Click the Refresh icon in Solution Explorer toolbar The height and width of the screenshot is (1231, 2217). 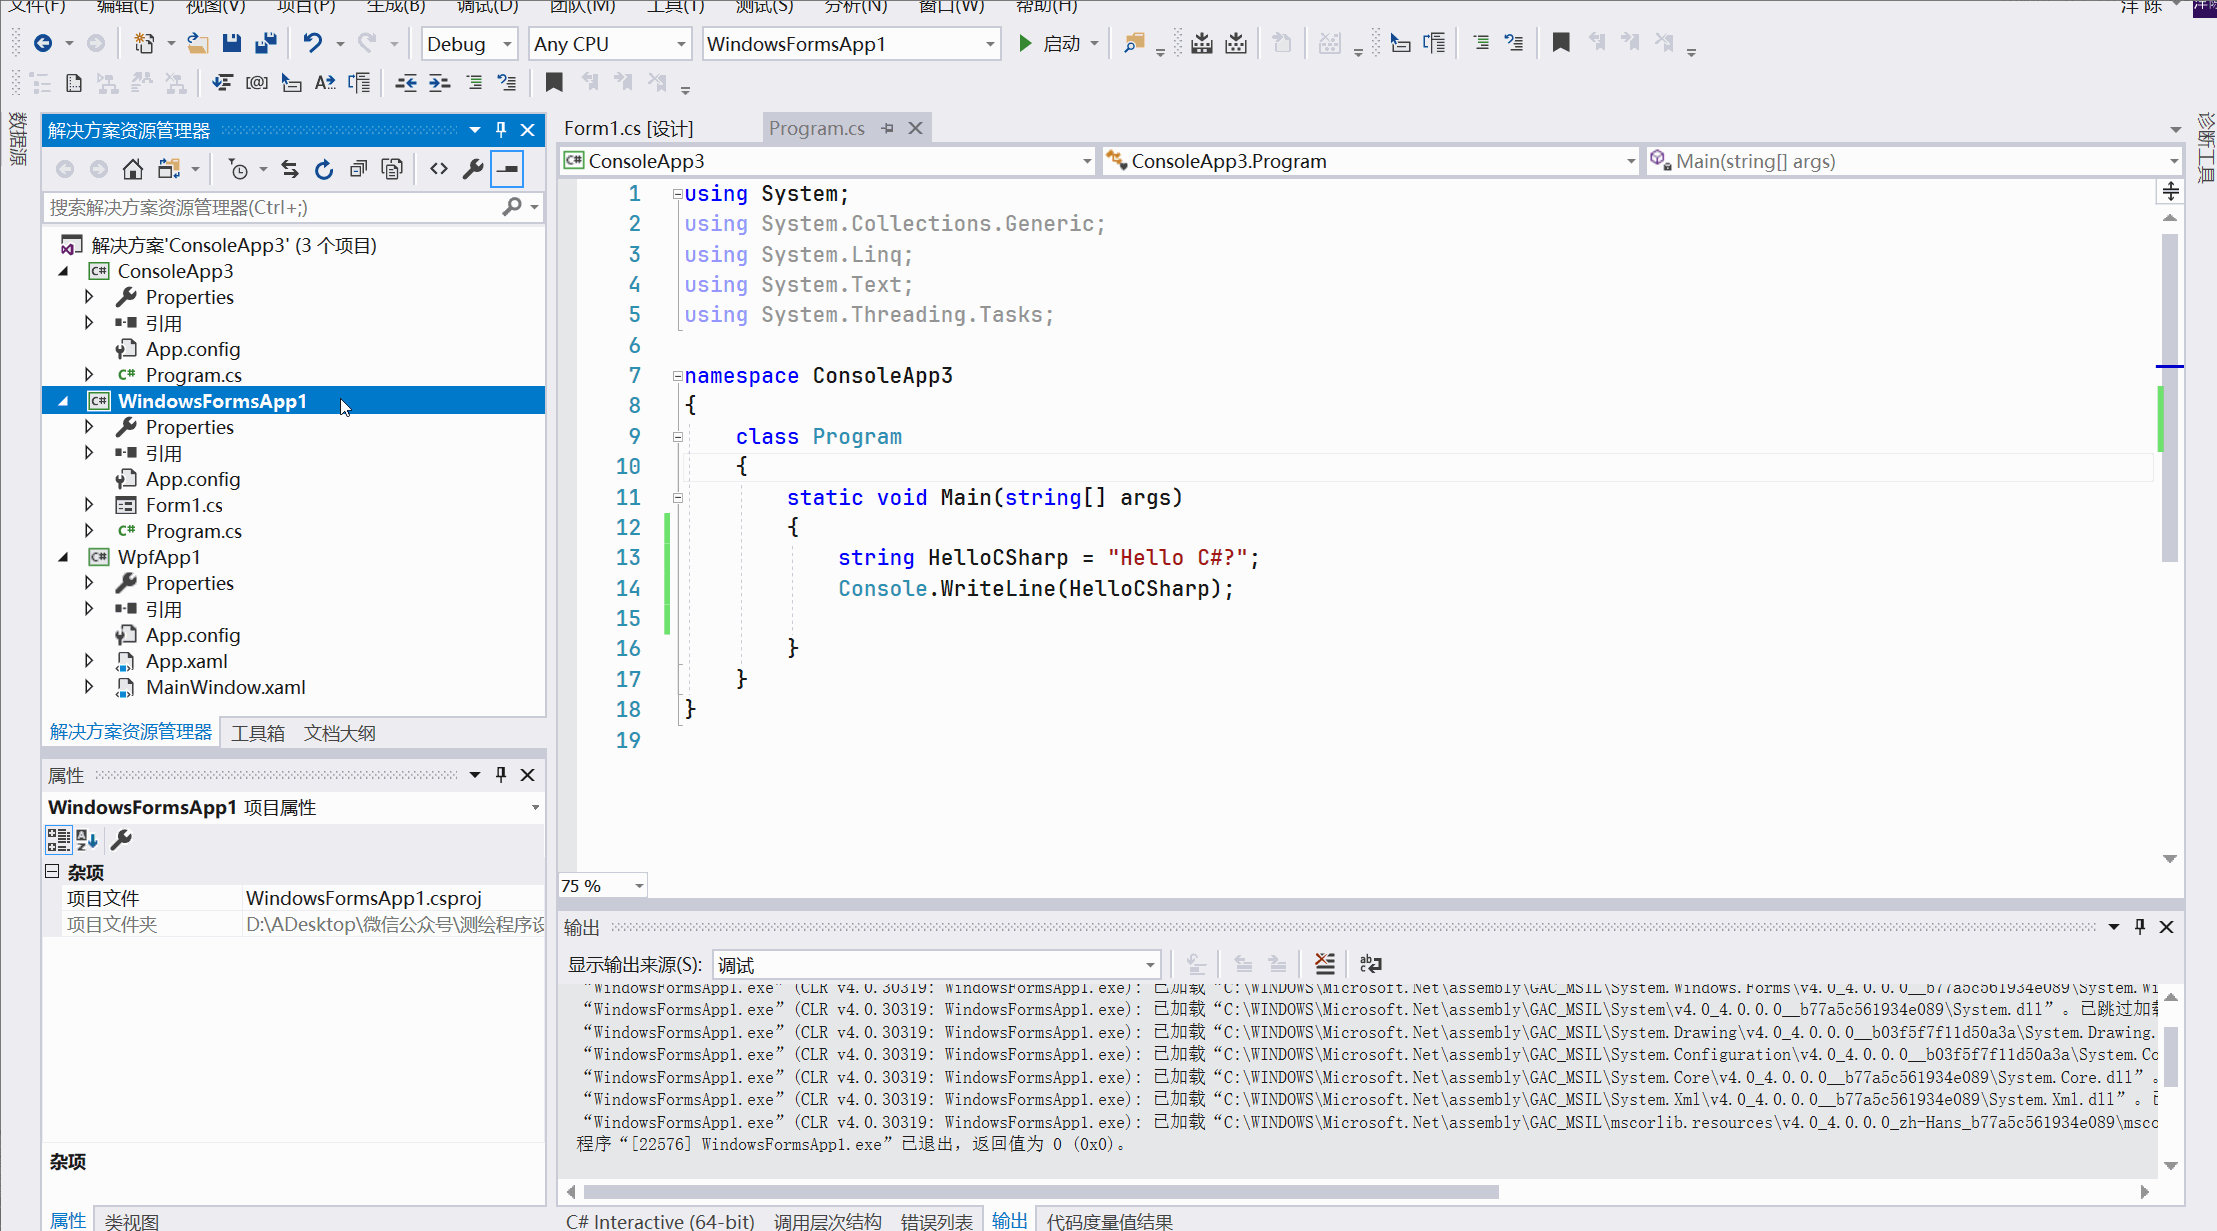pos(324,169)
